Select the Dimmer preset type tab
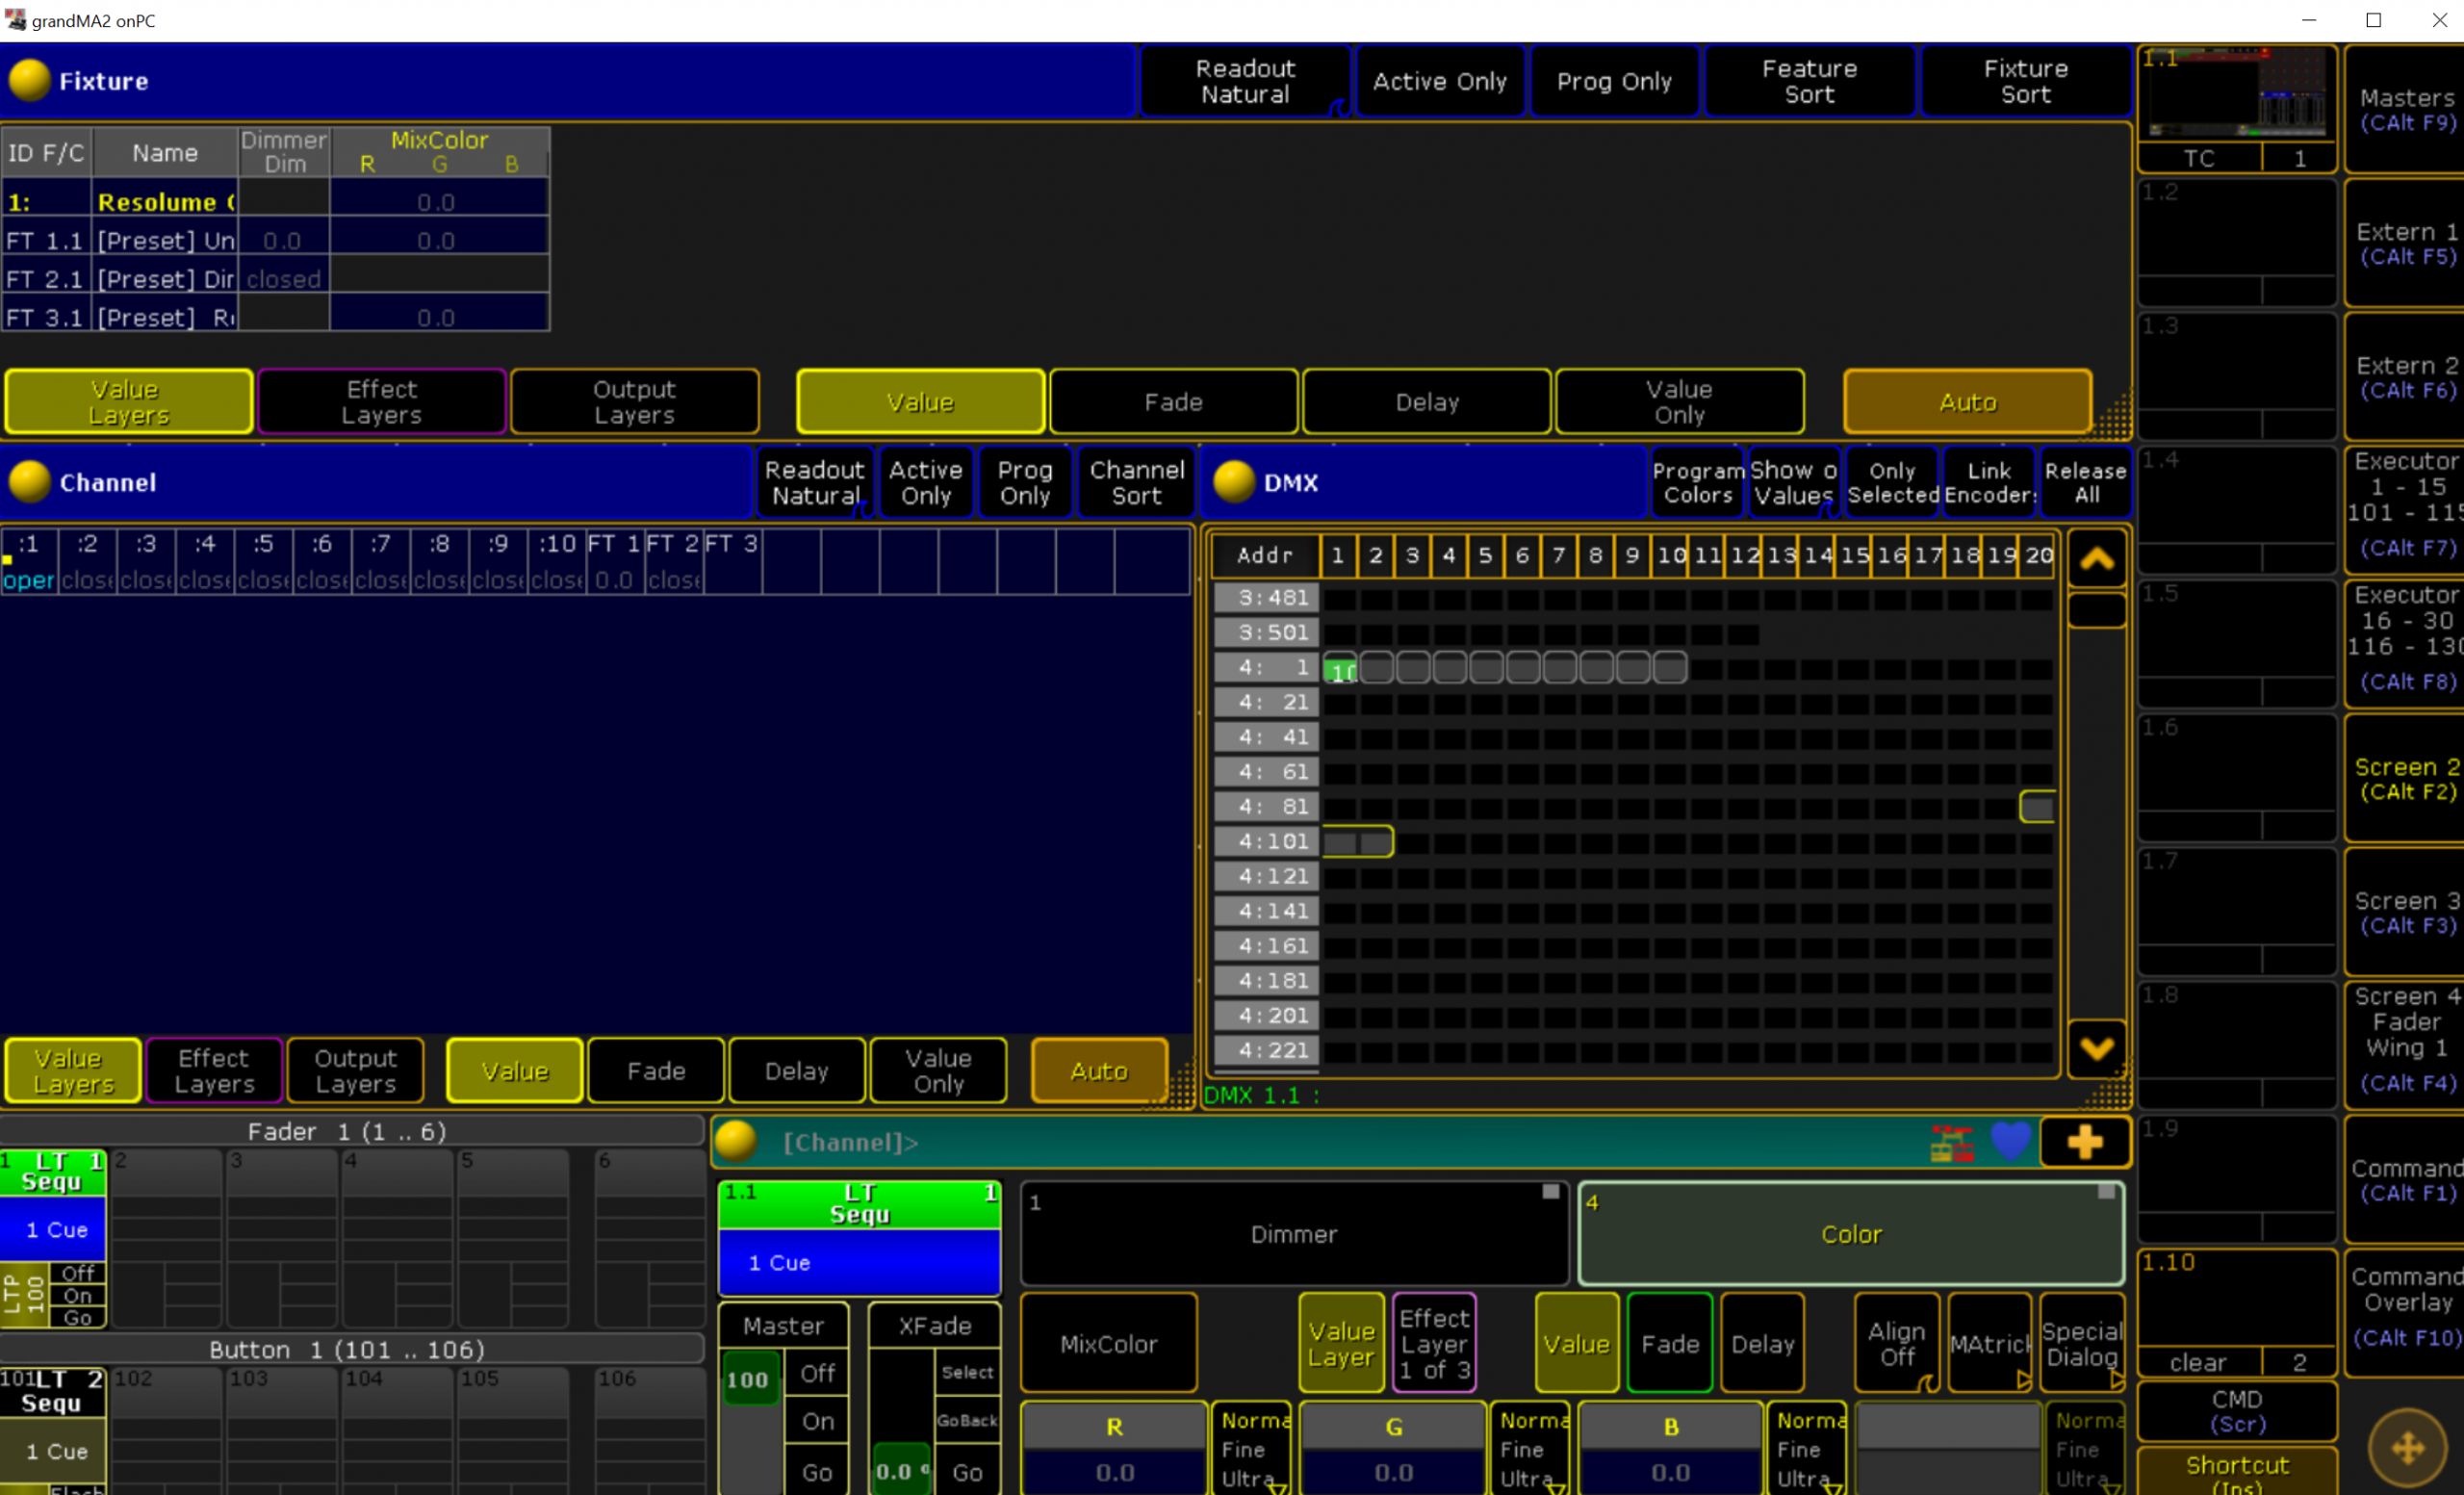This screenshot has height=1495, width=2464. [1294, 1234]
